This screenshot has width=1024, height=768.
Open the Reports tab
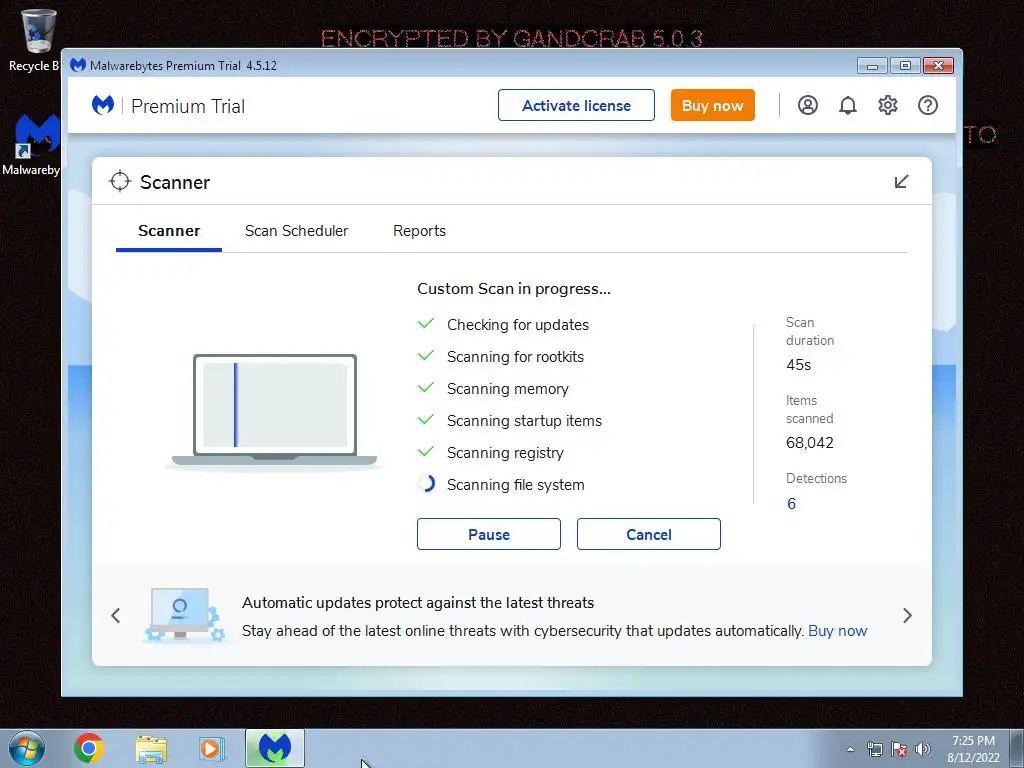[419, 231]
